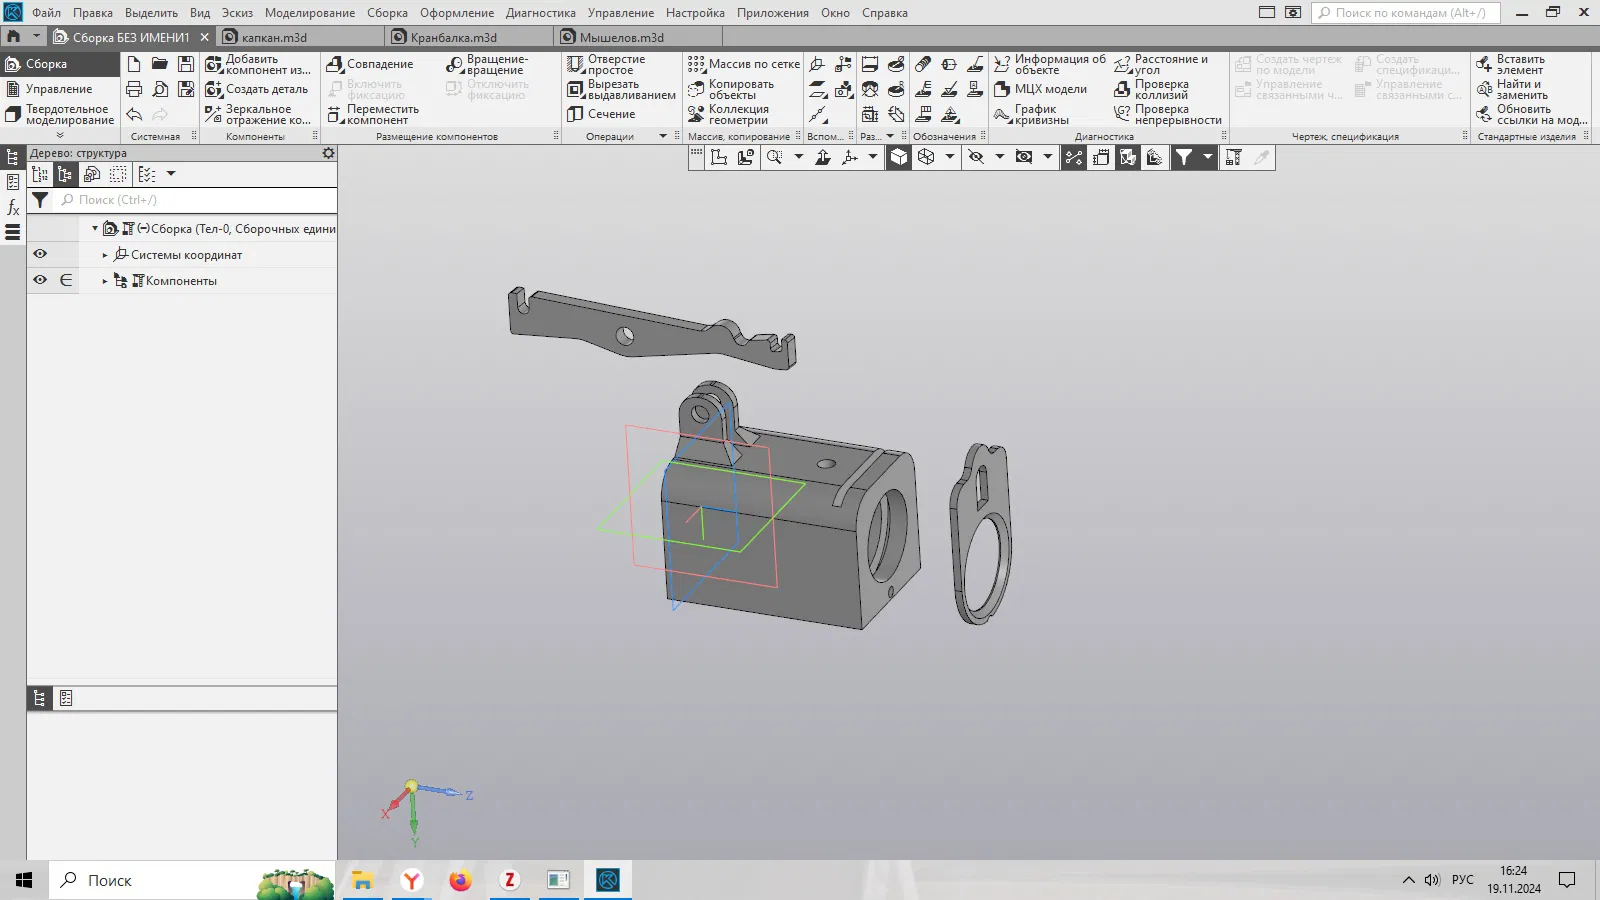Open a file using the folder icon
This screenshot has height=900, width=1600.
160,64
